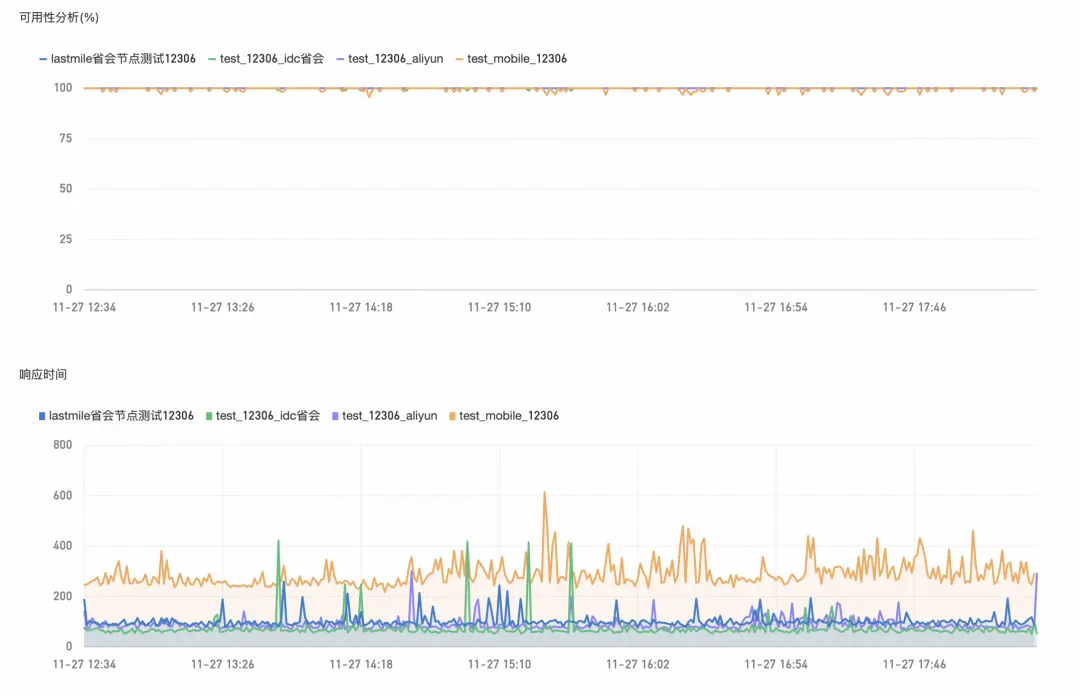
Task: Click the lastmile省会节点测试12306 label in the response-time legend
Action: [x=121, y=416]
